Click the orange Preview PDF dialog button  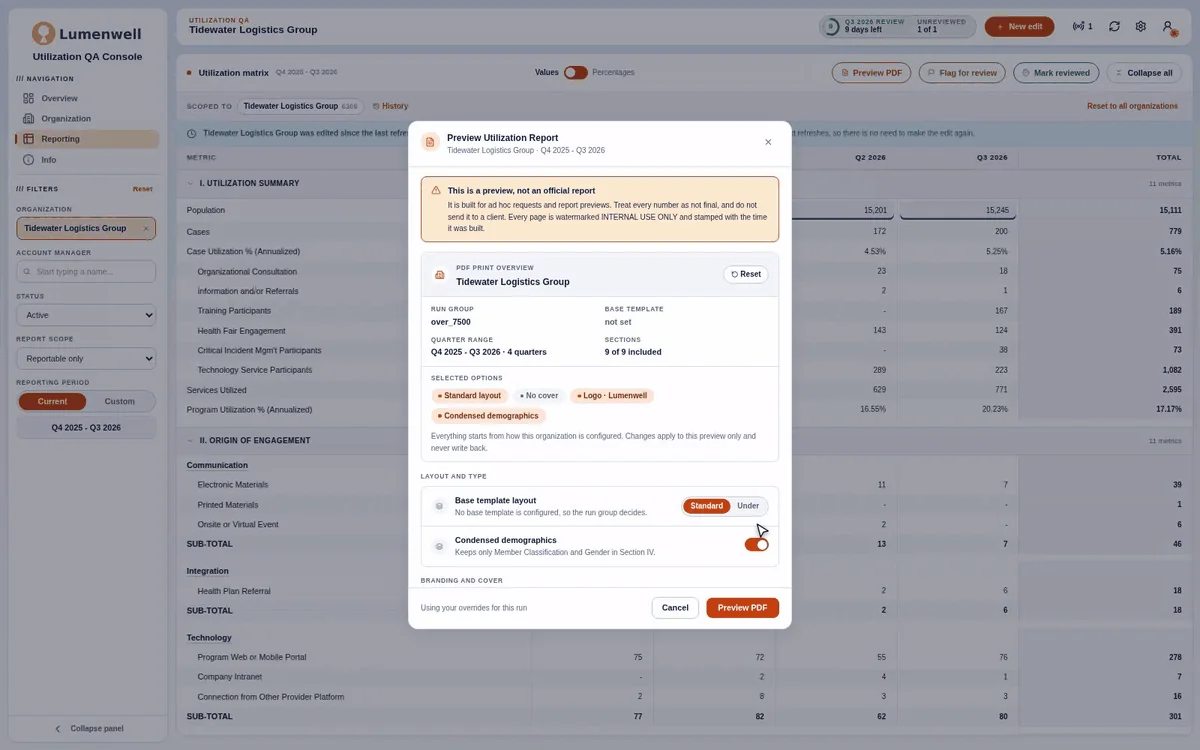click(742, 608)
